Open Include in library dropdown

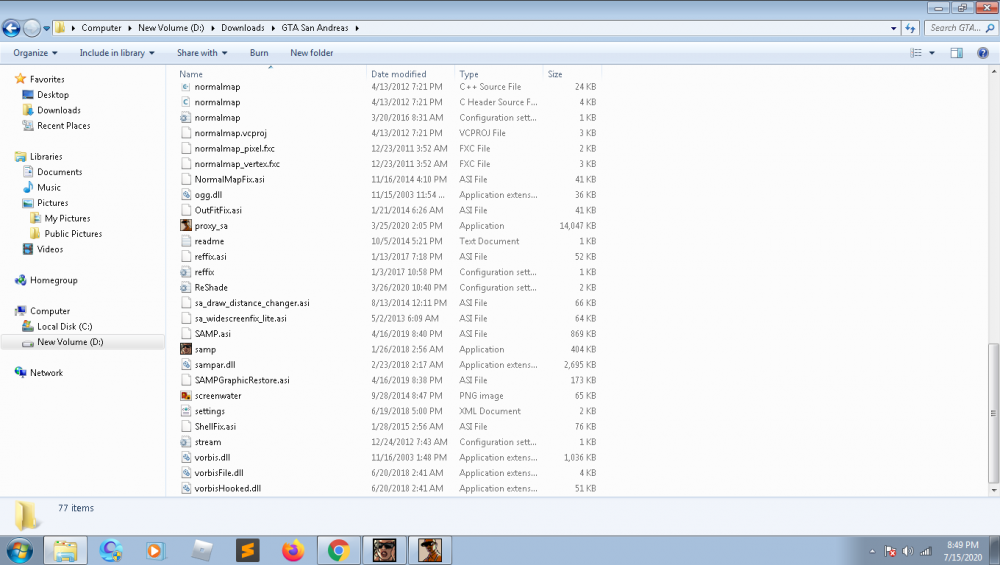pyautogui.click(x=117, y=53)
